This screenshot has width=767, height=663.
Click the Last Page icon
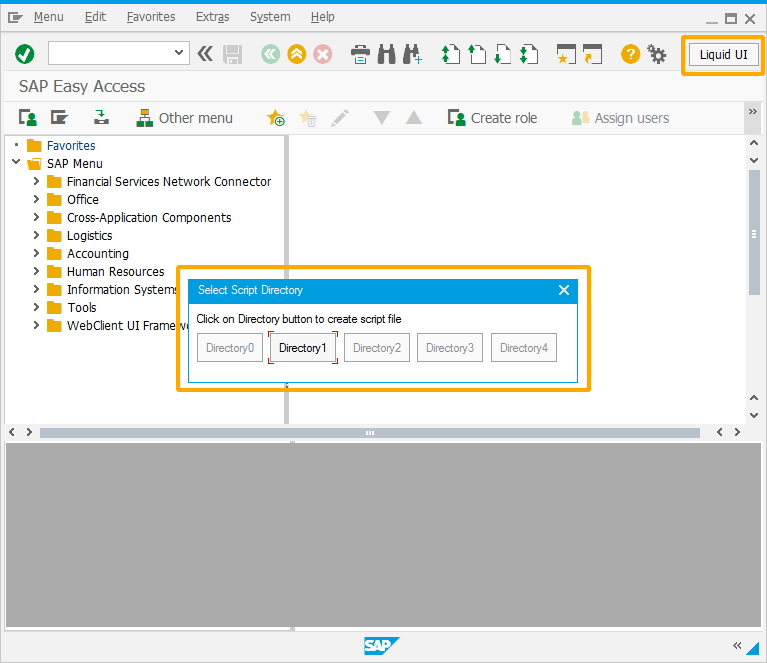click(x=529, y=54)
